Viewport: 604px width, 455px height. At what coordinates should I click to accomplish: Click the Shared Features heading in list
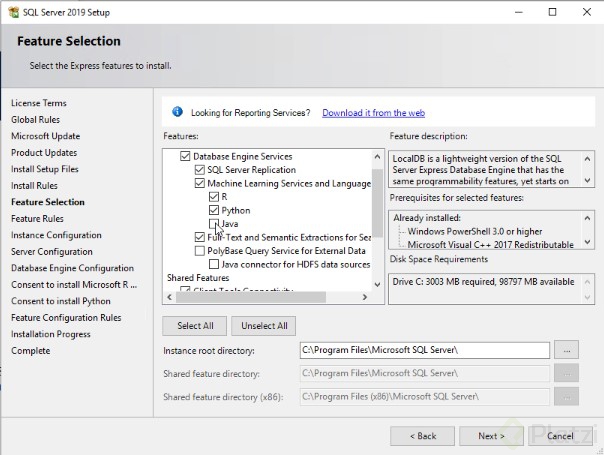tap(198, 278)
